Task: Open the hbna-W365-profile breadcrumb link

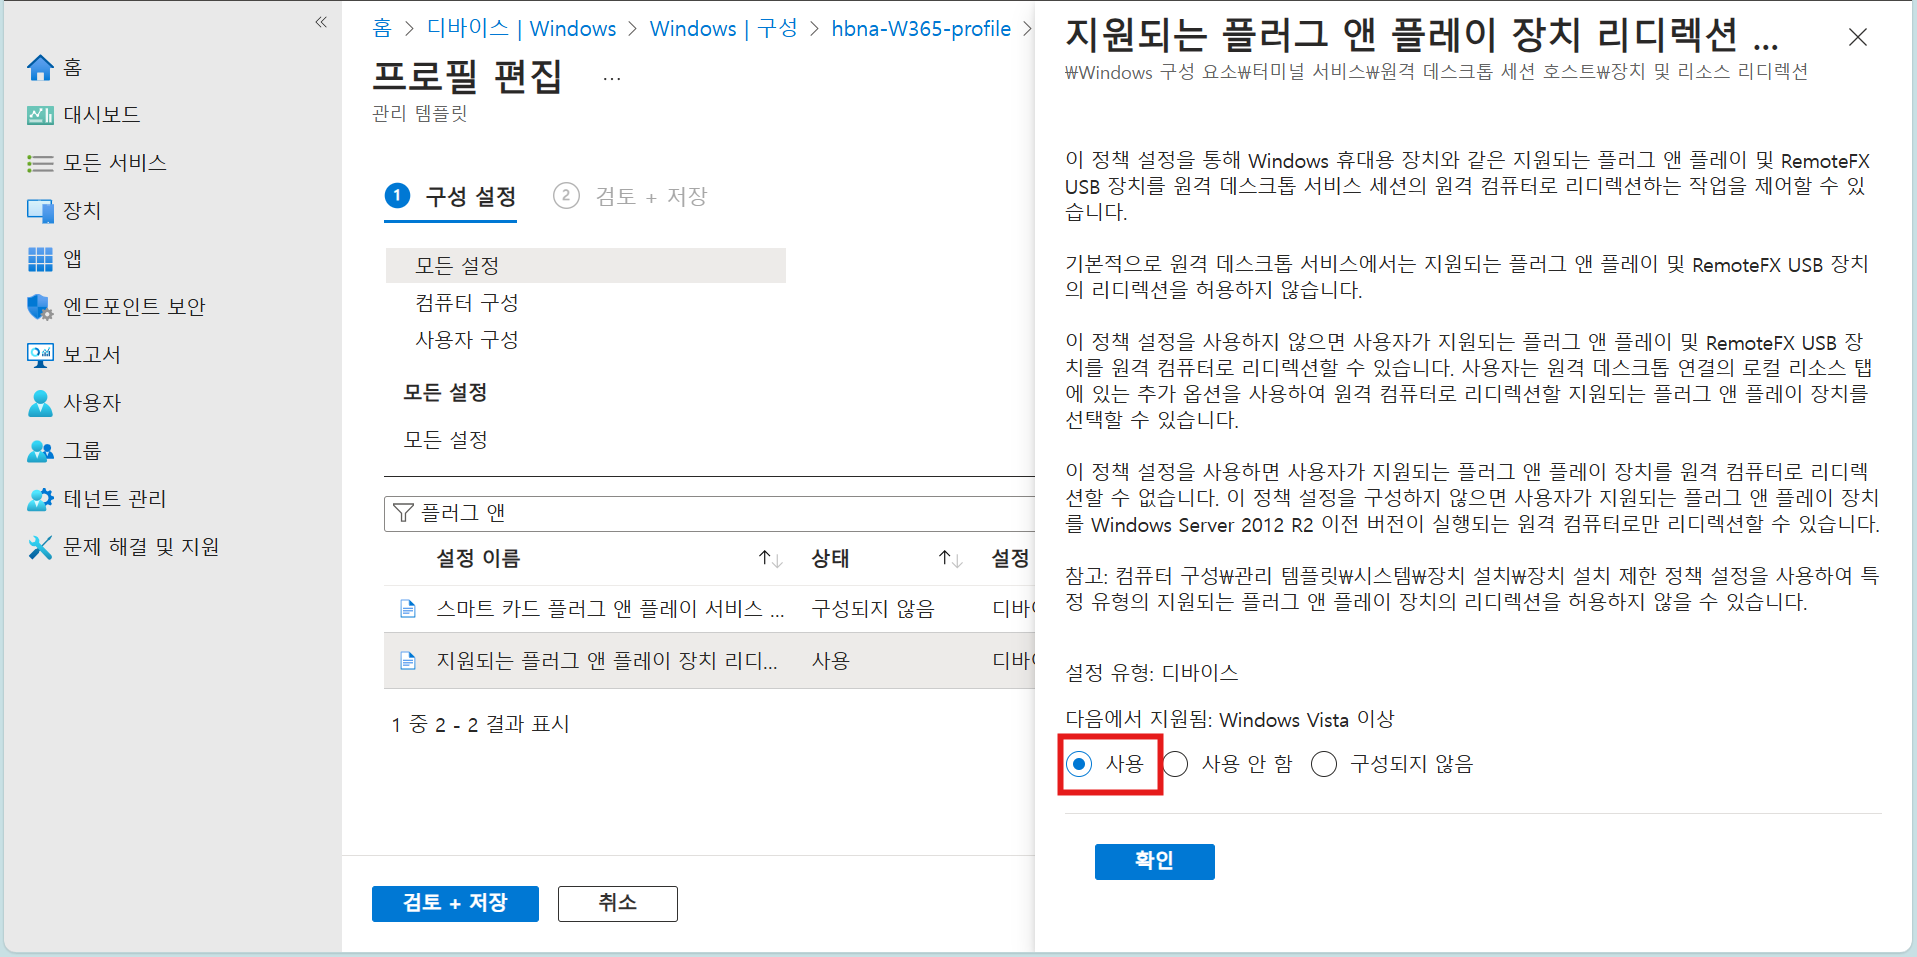Action: point(921,28)
